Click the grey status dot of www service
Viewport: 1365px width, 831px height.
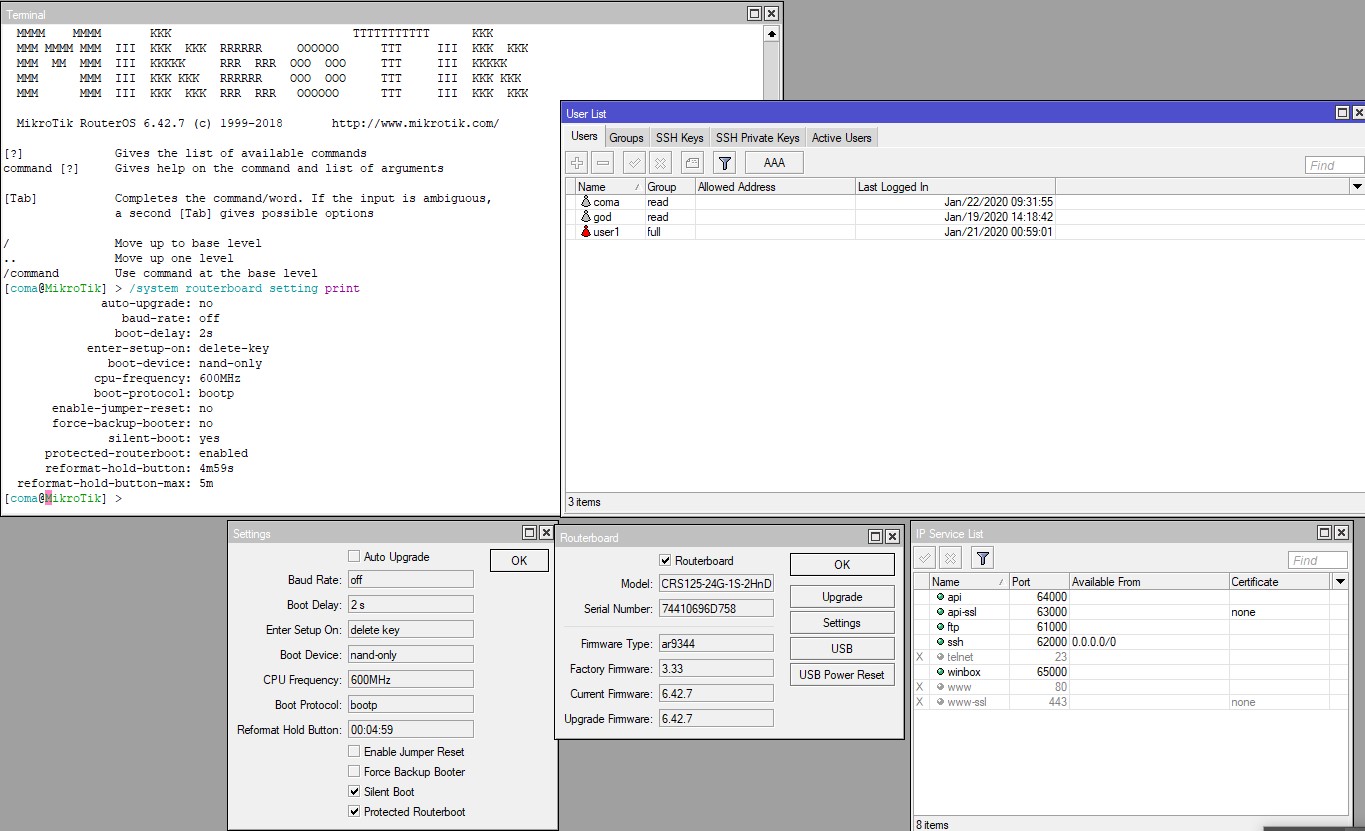tap(940, 687)
